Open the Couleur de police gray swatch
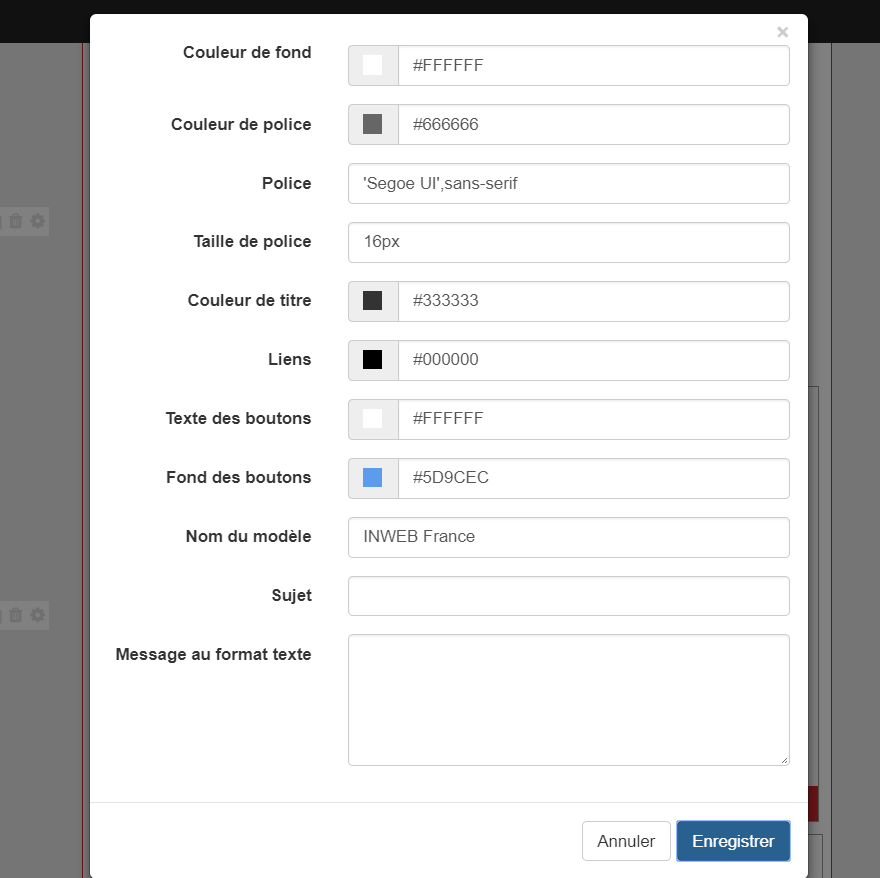Viewport: 880px width, 878px height. click(373, 124)
